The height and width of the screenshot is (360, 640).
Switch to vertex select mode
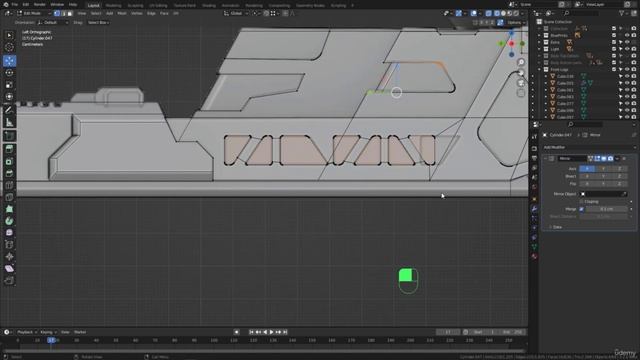[x=57, y=13]
